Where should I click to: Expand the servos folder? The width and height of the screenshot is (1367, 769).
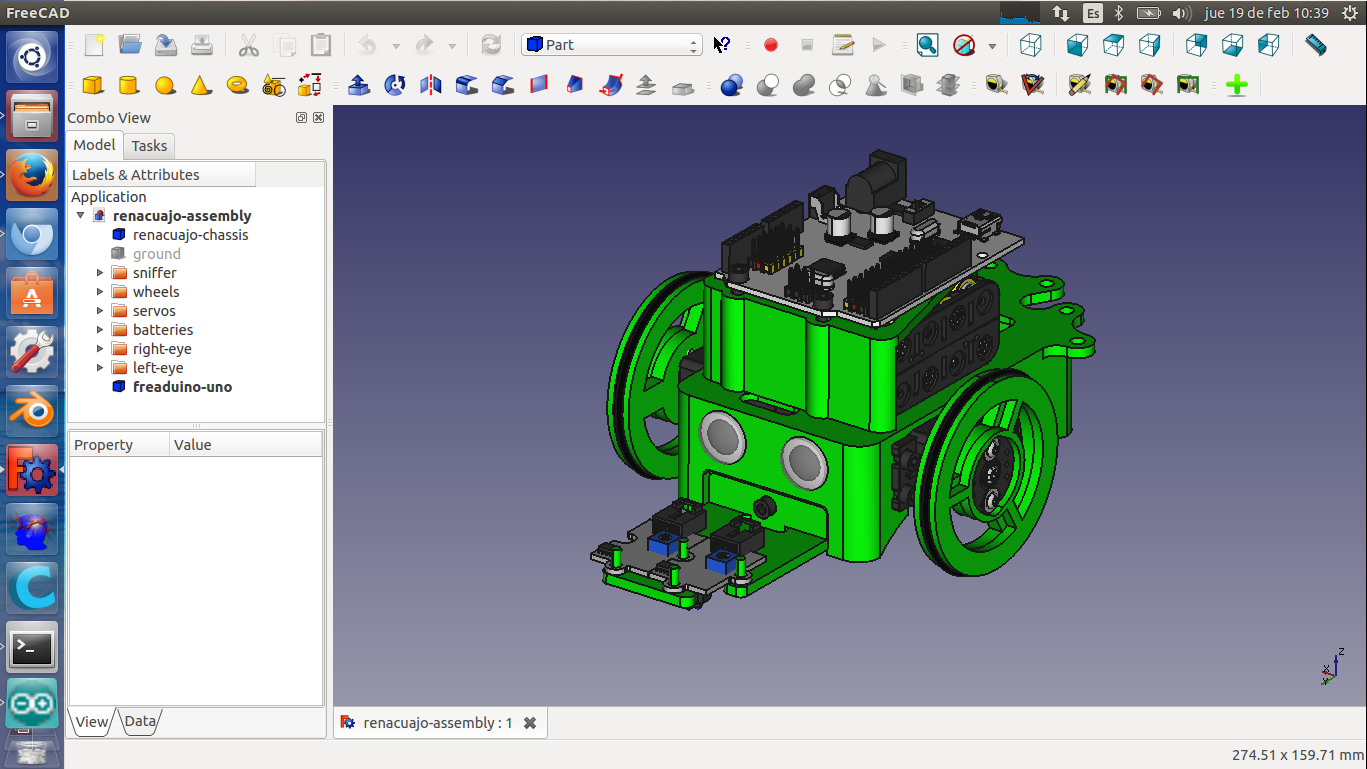100,311
